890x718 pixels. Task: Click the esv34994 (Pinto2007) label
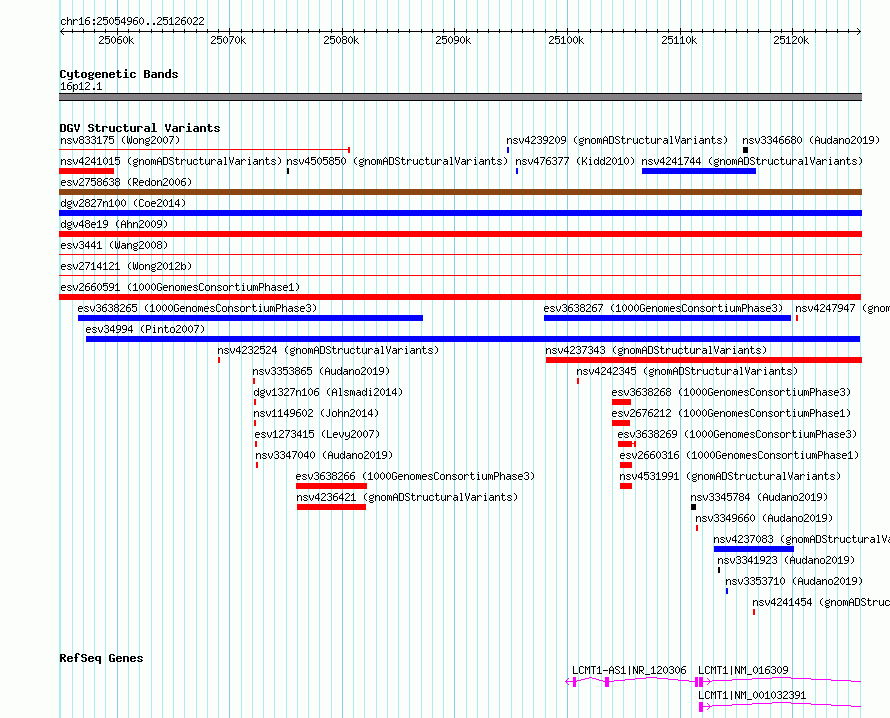coord(145,329)
